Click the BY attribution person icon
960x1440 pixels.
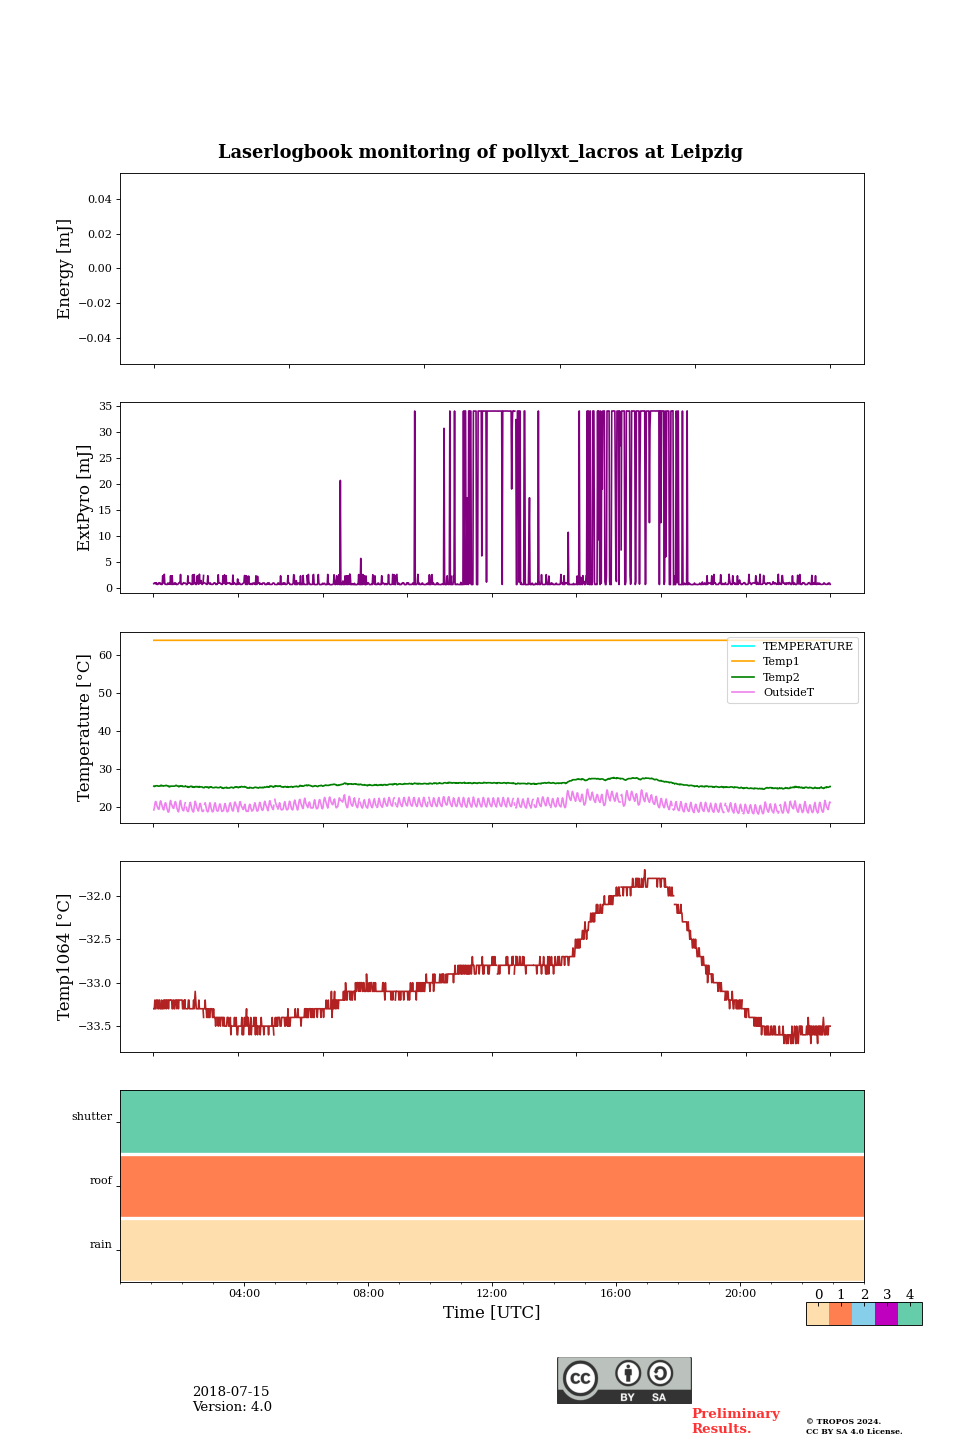coord(628,1373)
